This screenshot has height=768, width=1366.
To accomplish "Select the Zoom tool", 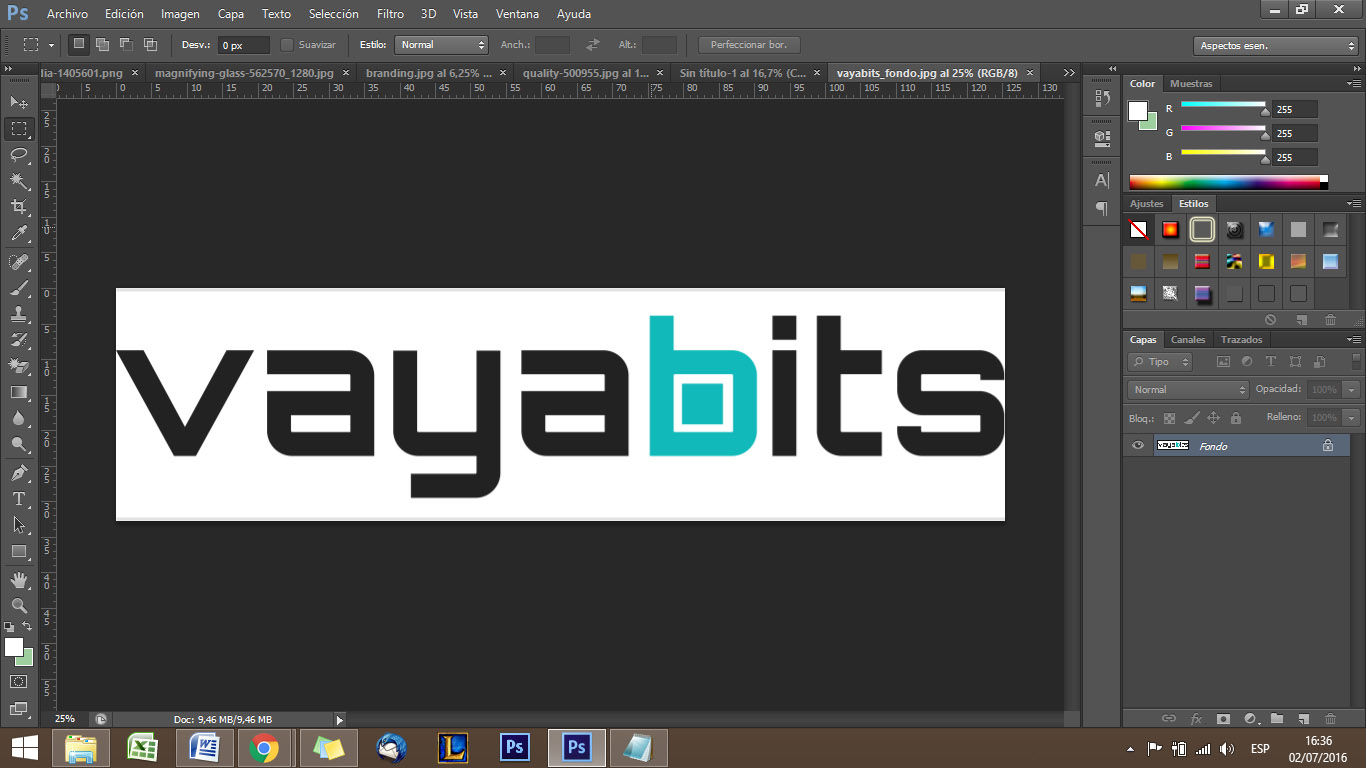I will [19, 605].
